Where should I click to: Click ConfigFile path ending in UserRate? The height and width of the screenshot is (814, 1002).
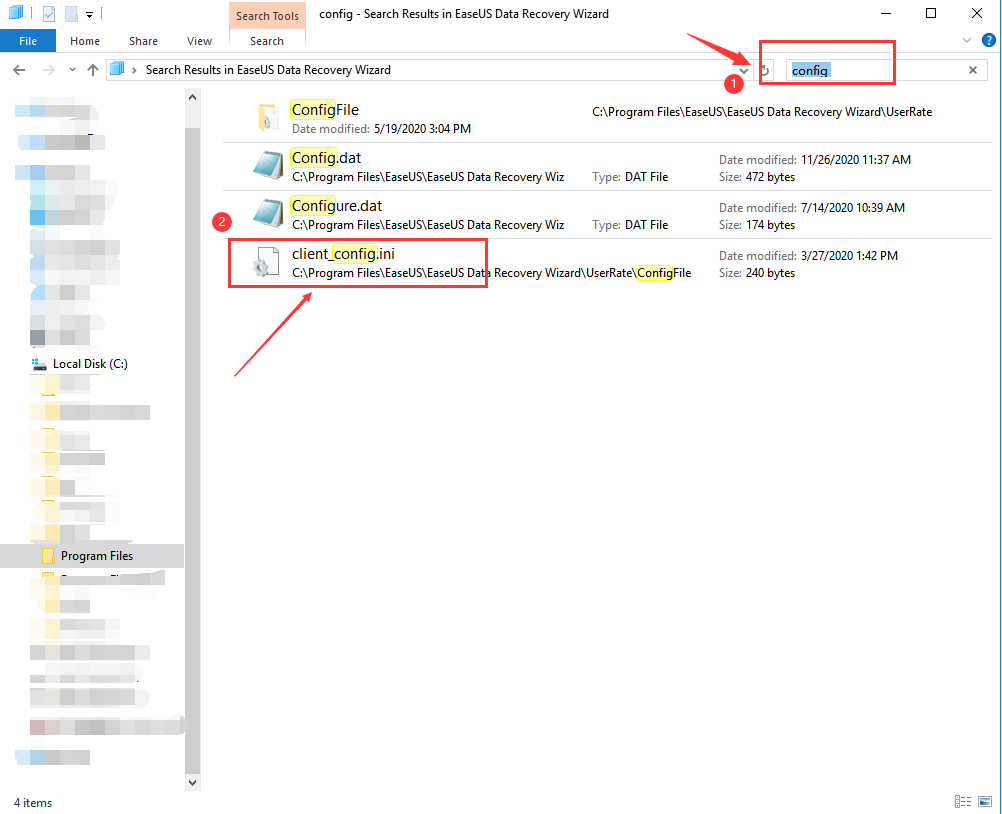762,112
